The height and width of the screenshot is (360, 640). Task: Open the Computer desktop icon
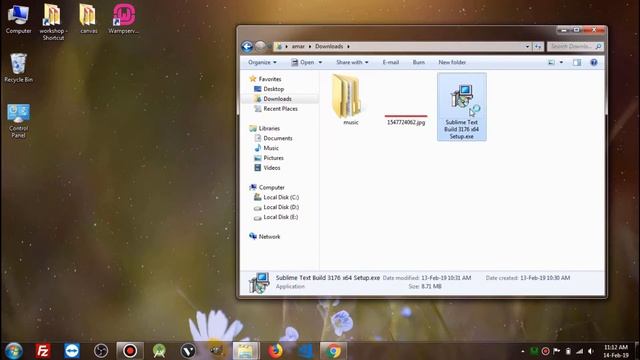18,19
